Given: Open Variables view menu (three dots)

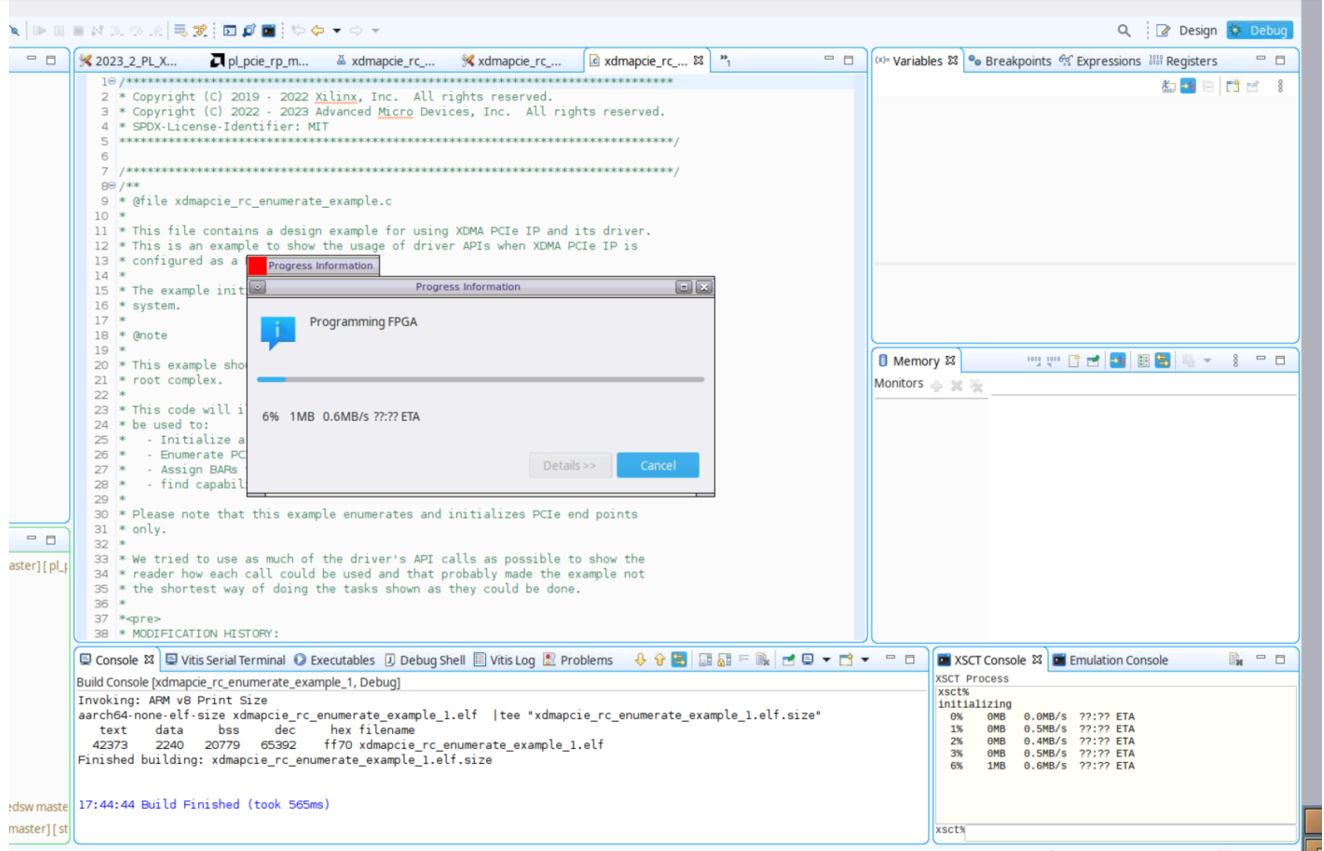Looking at the screenshot, I should point(1280,86).
